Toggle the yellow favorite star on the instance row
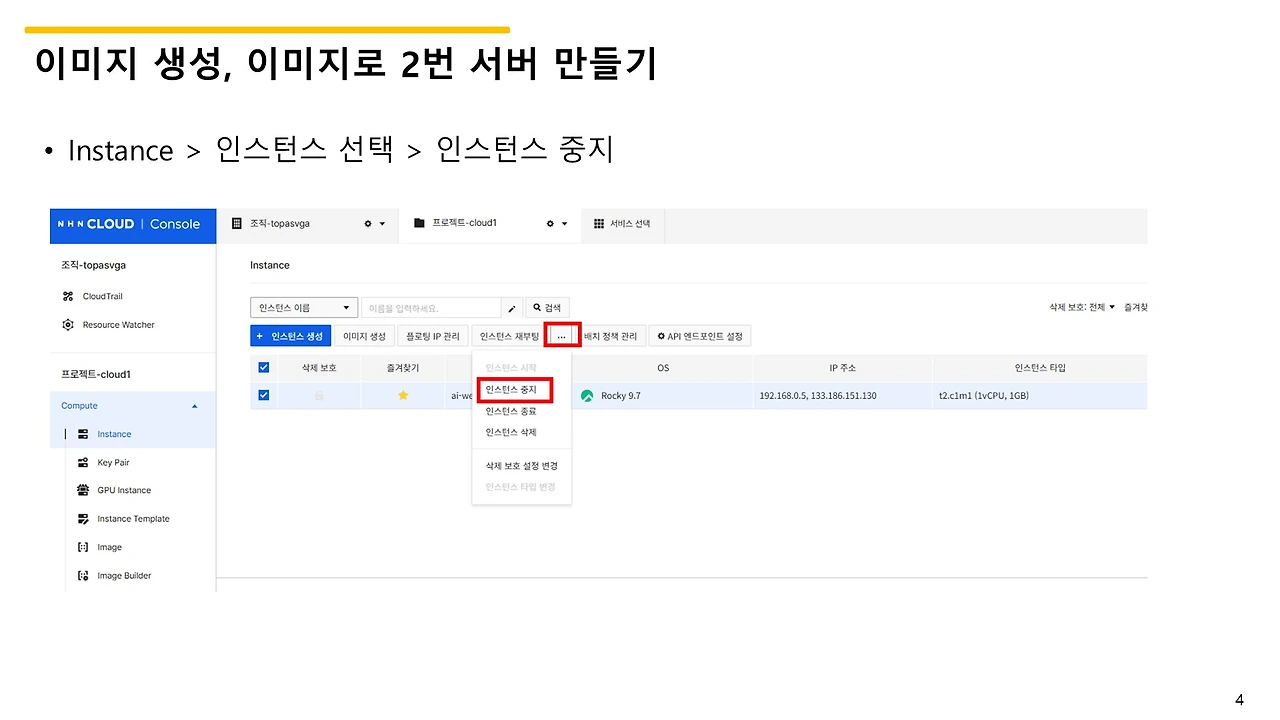Image resolution: width=1280 pixels, height=720 pixels. 403,395
